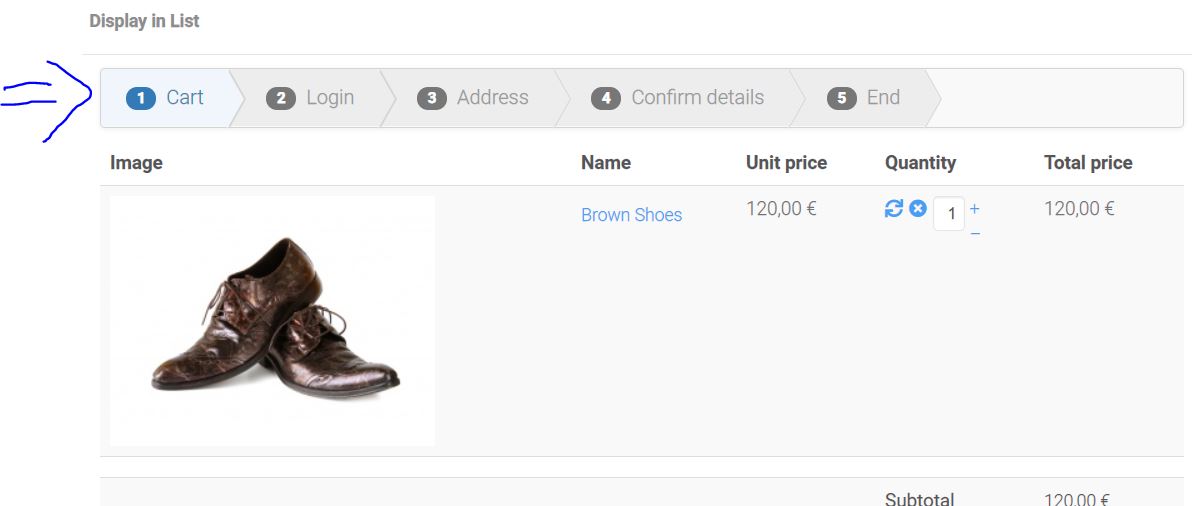
Task: Click the Name column header
Action: tap(606, 163)
